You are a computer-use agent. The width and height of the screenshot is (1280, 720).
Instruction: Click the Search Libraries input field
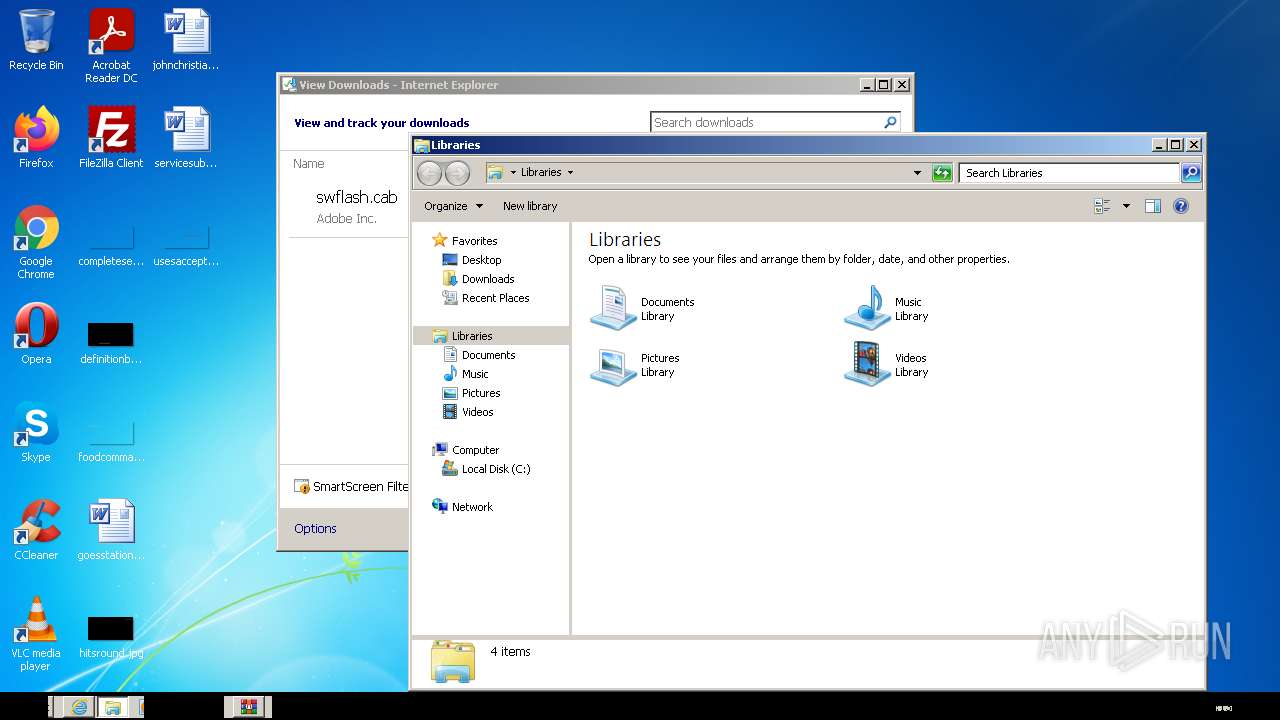click(x=1069, y=173)
